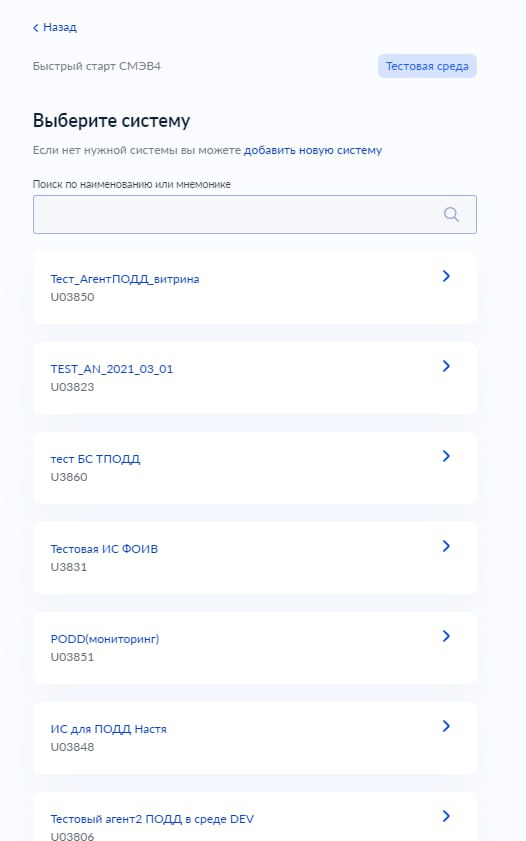
Task: Pick the ИС для ПОДД Настя system
Action: click(x=255, y=739)
